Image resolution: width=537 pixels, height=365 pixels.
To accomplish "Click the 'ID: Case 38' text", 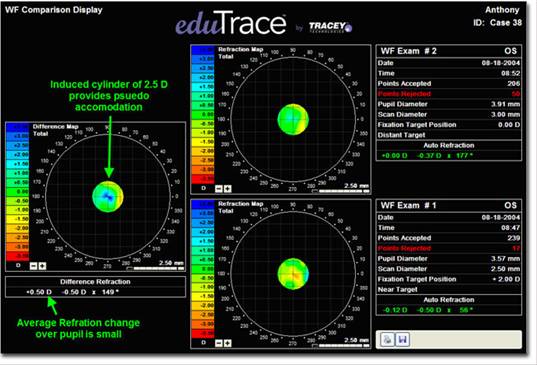I will (x=498, y=23).
